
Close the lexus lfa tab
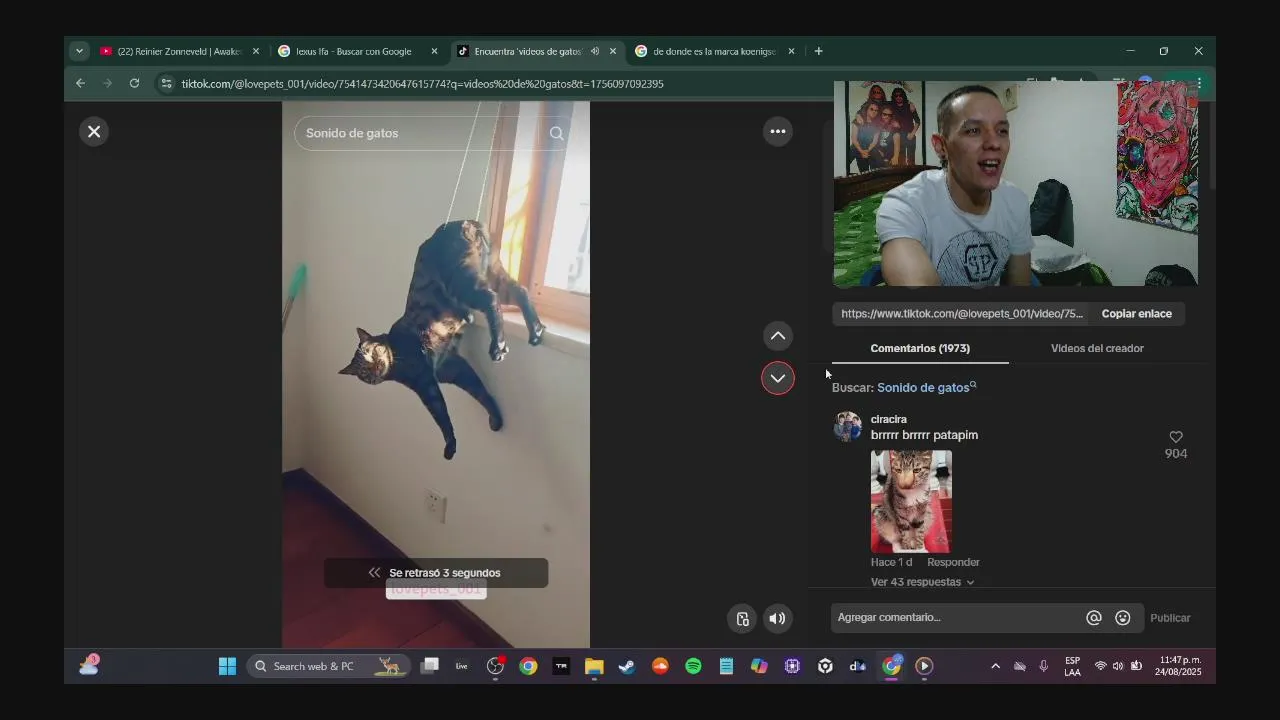[434, 51]
